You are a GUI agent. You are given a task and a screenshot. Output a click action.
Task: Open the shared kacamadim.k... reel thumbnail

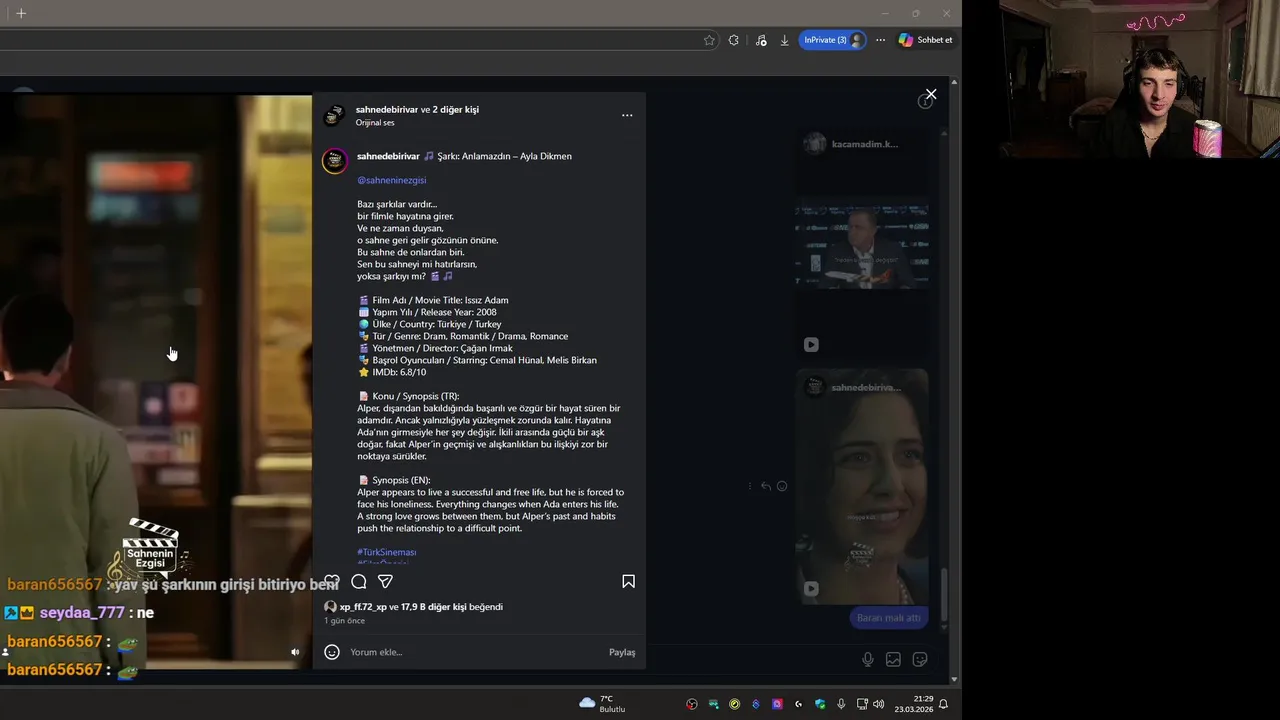tap(862, 245)
